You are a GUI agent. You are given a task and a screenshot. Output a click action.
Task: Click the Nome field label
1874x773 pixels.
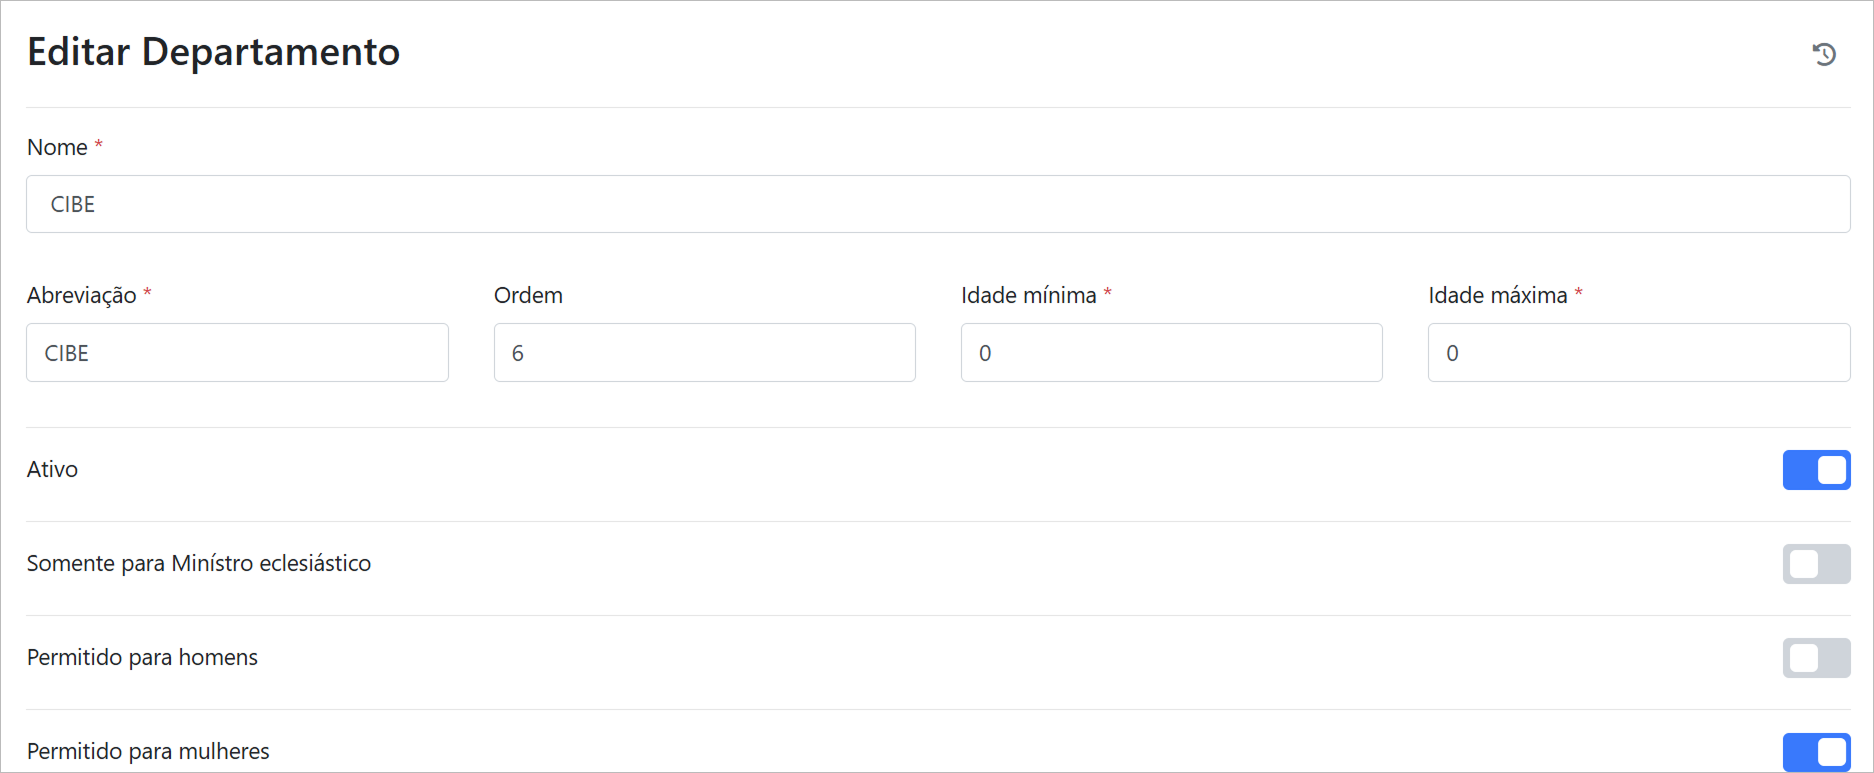point(57,147)
